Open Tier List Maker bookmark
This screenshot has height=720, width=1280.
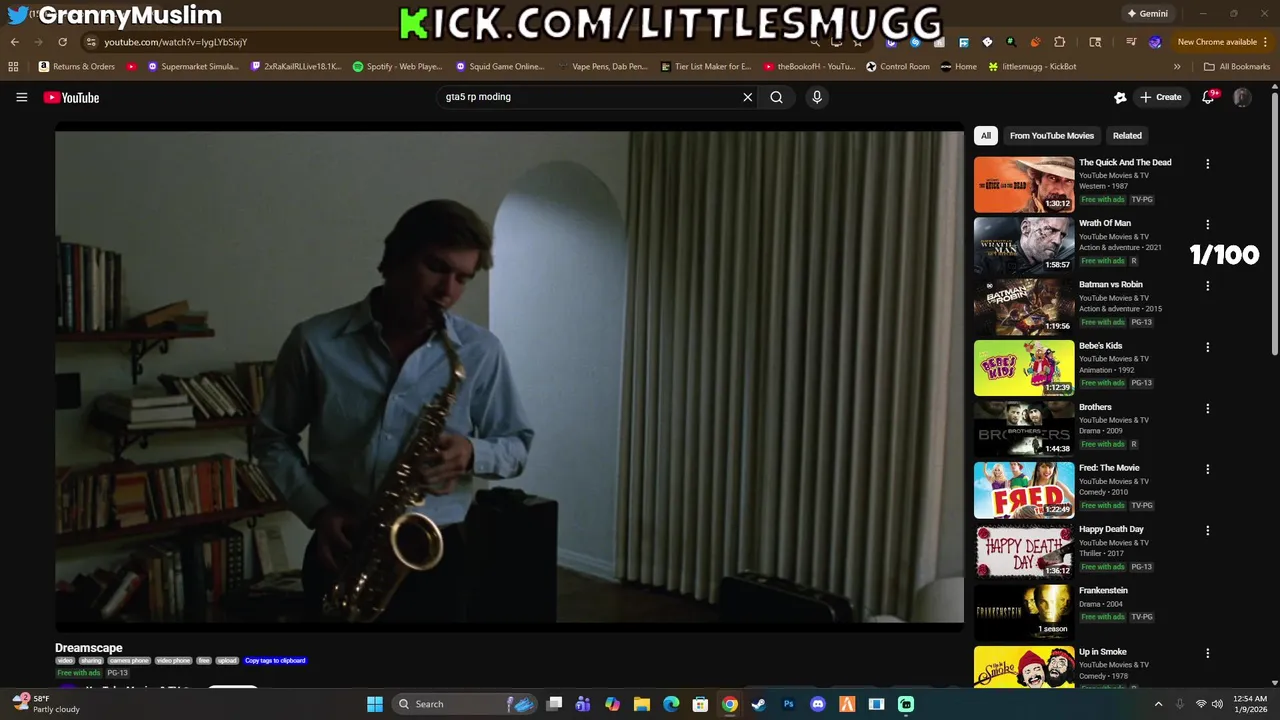click(x=706, y=67)
